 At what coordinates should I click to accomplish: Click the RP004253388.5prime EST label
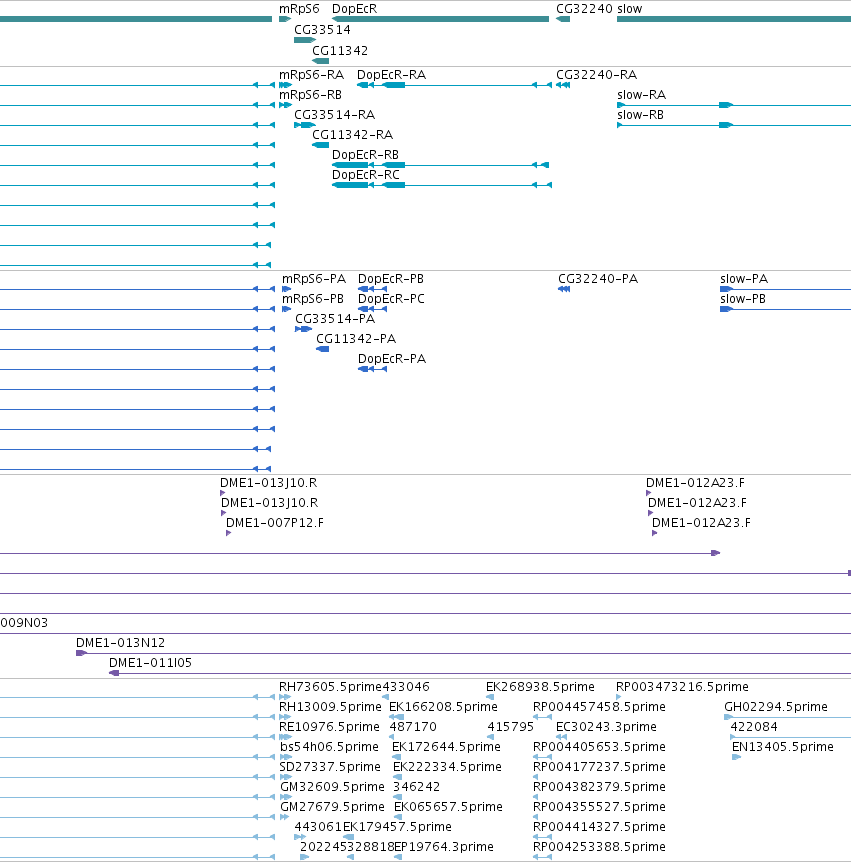(599, 847)
